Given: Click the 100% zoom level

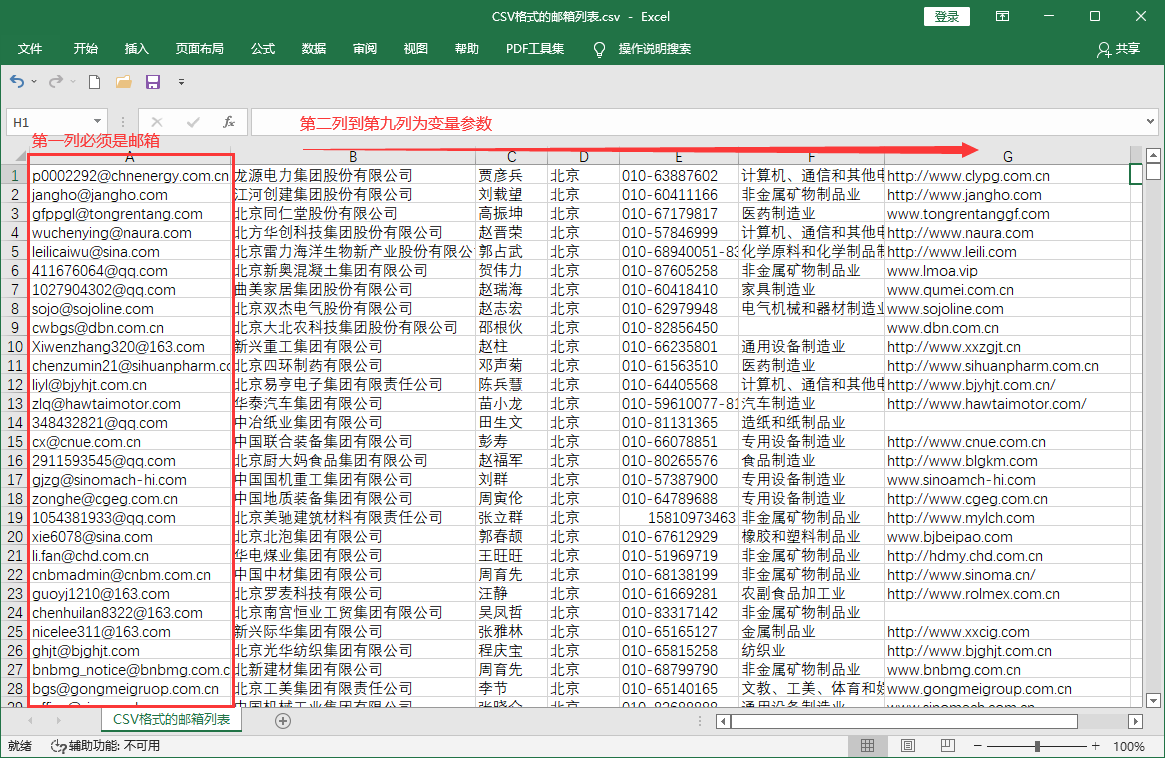Looking at the screenshot, I should (1129, 746).
